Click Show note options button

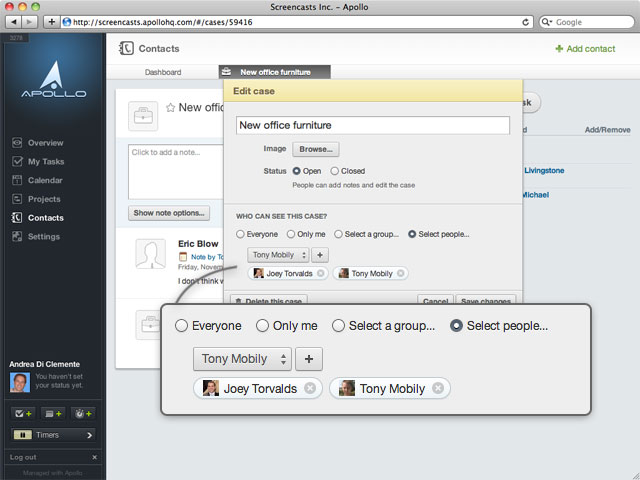point(169,213)
